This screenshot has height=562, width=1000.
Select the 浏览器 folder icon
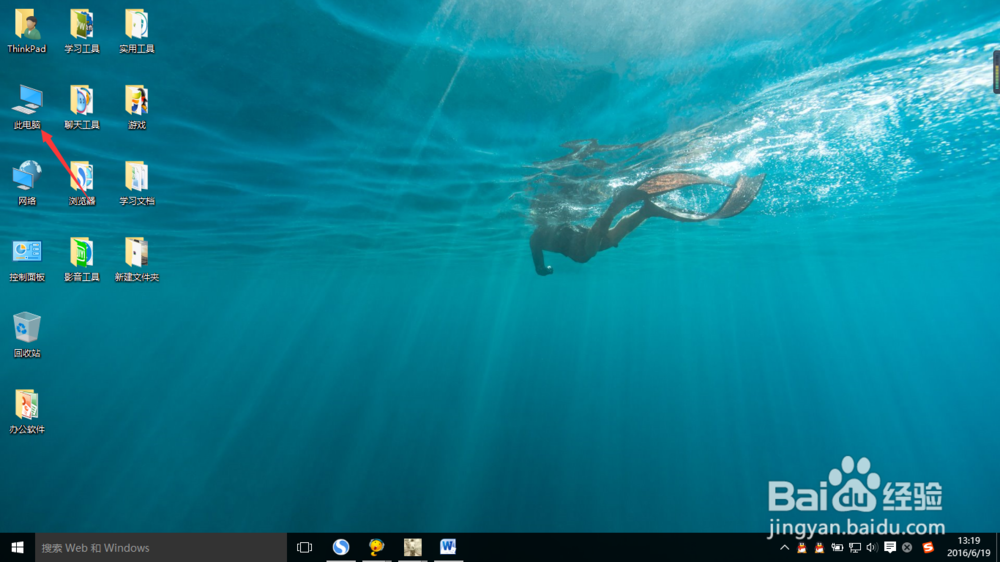82,182
